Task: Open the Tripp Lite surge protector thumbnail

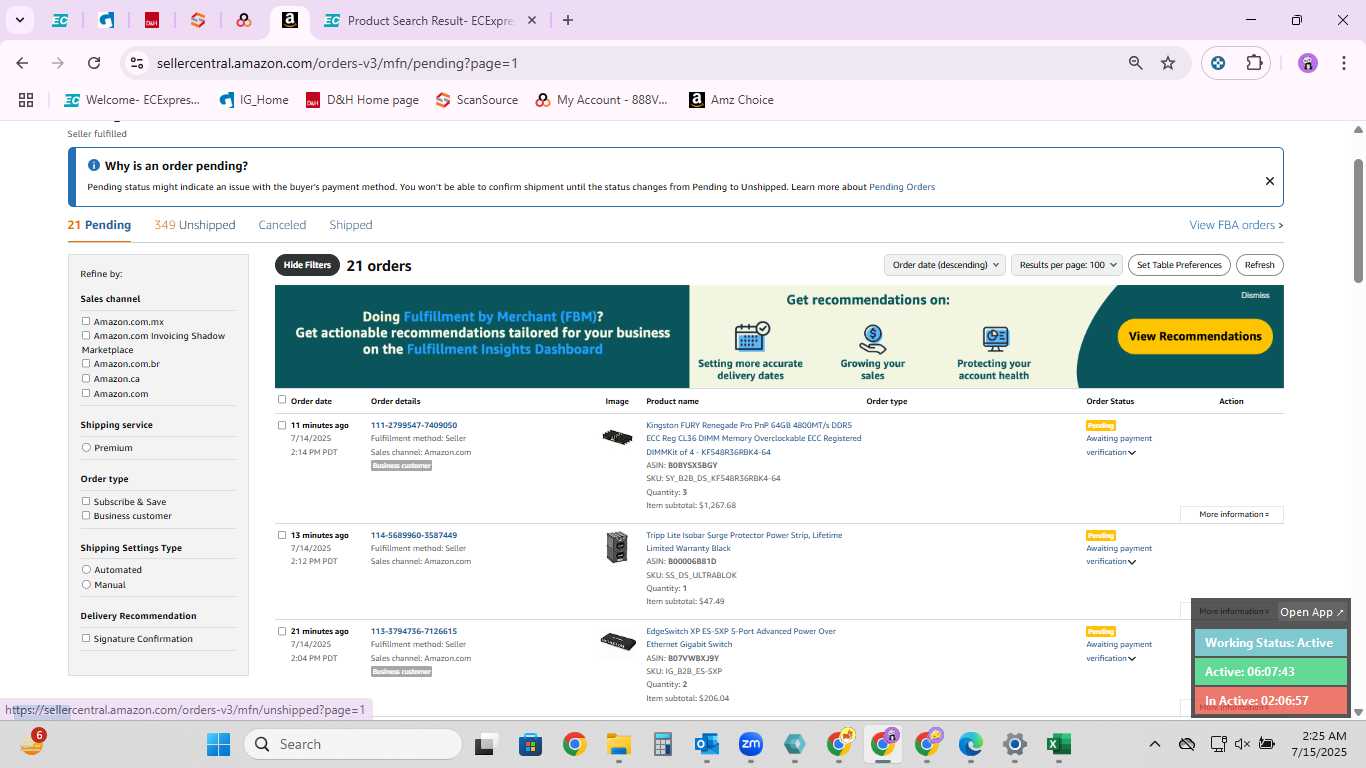Action: [x=617, y=547]
